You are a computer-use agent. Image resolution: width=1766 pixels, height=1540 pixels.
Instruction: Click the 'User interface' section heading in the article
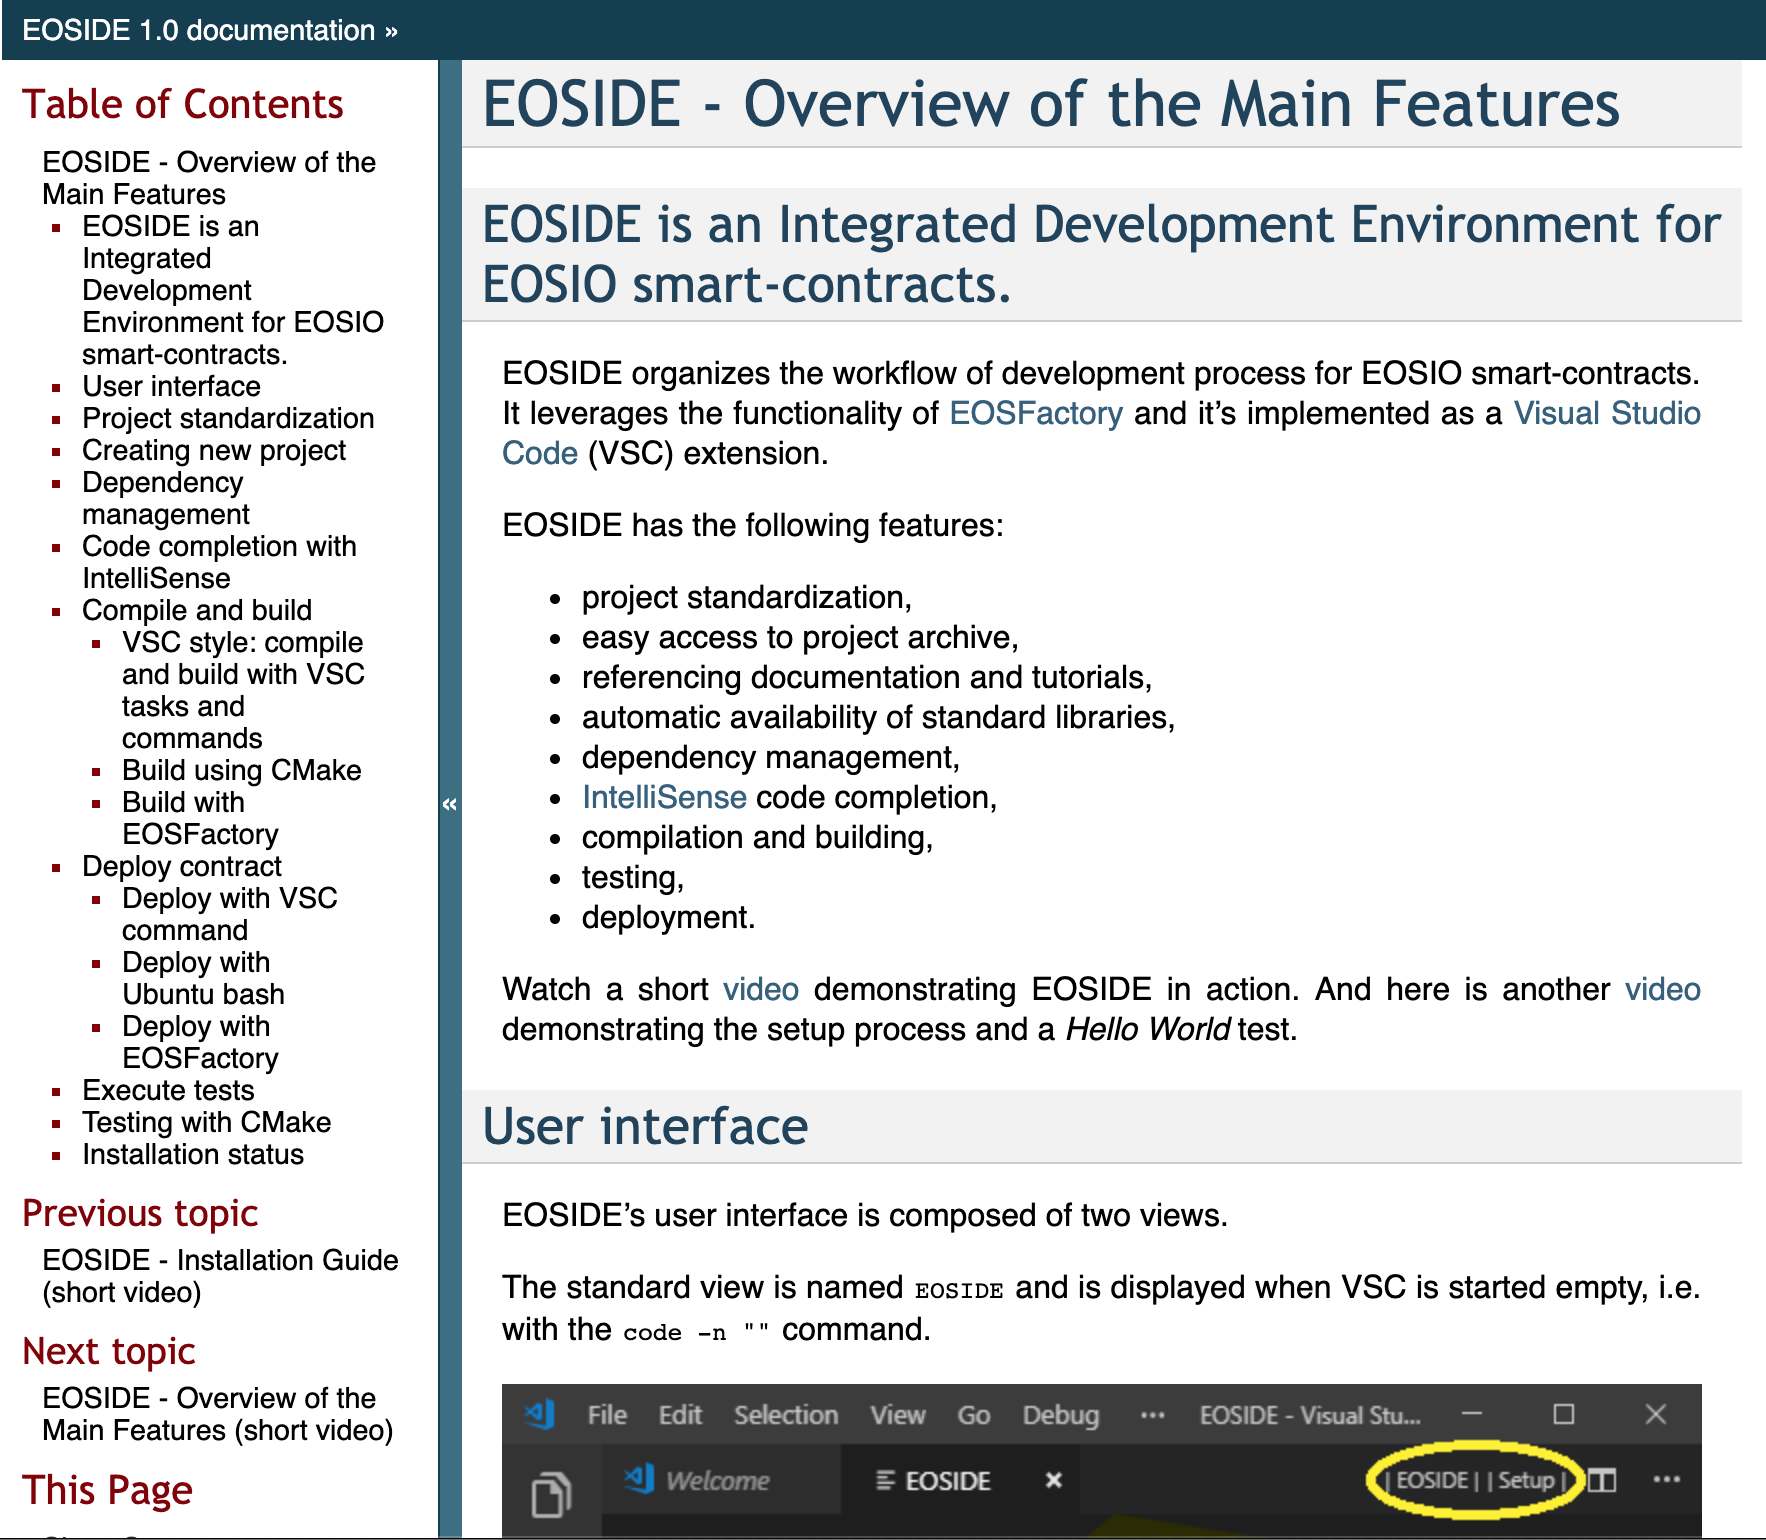coord(645,1126)
